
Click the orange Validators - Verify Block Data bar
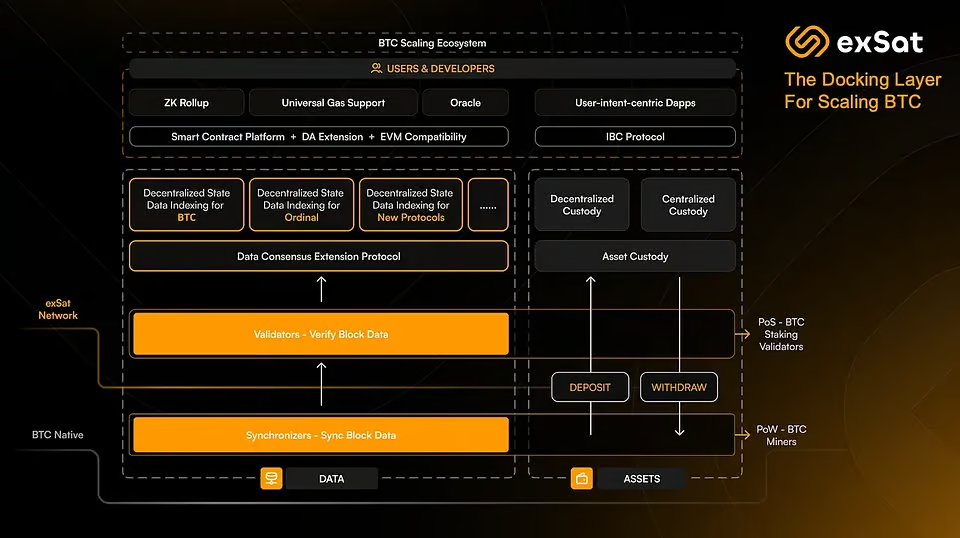(x=320, y=334)
